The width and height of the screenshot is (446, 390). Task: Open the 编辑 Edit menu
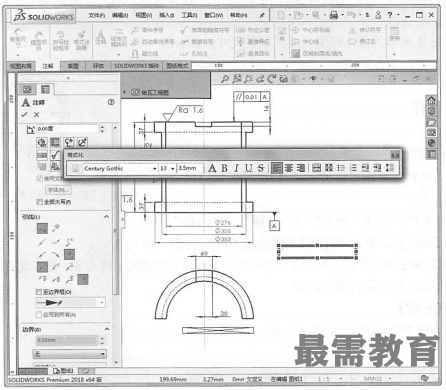click(120, 15)
